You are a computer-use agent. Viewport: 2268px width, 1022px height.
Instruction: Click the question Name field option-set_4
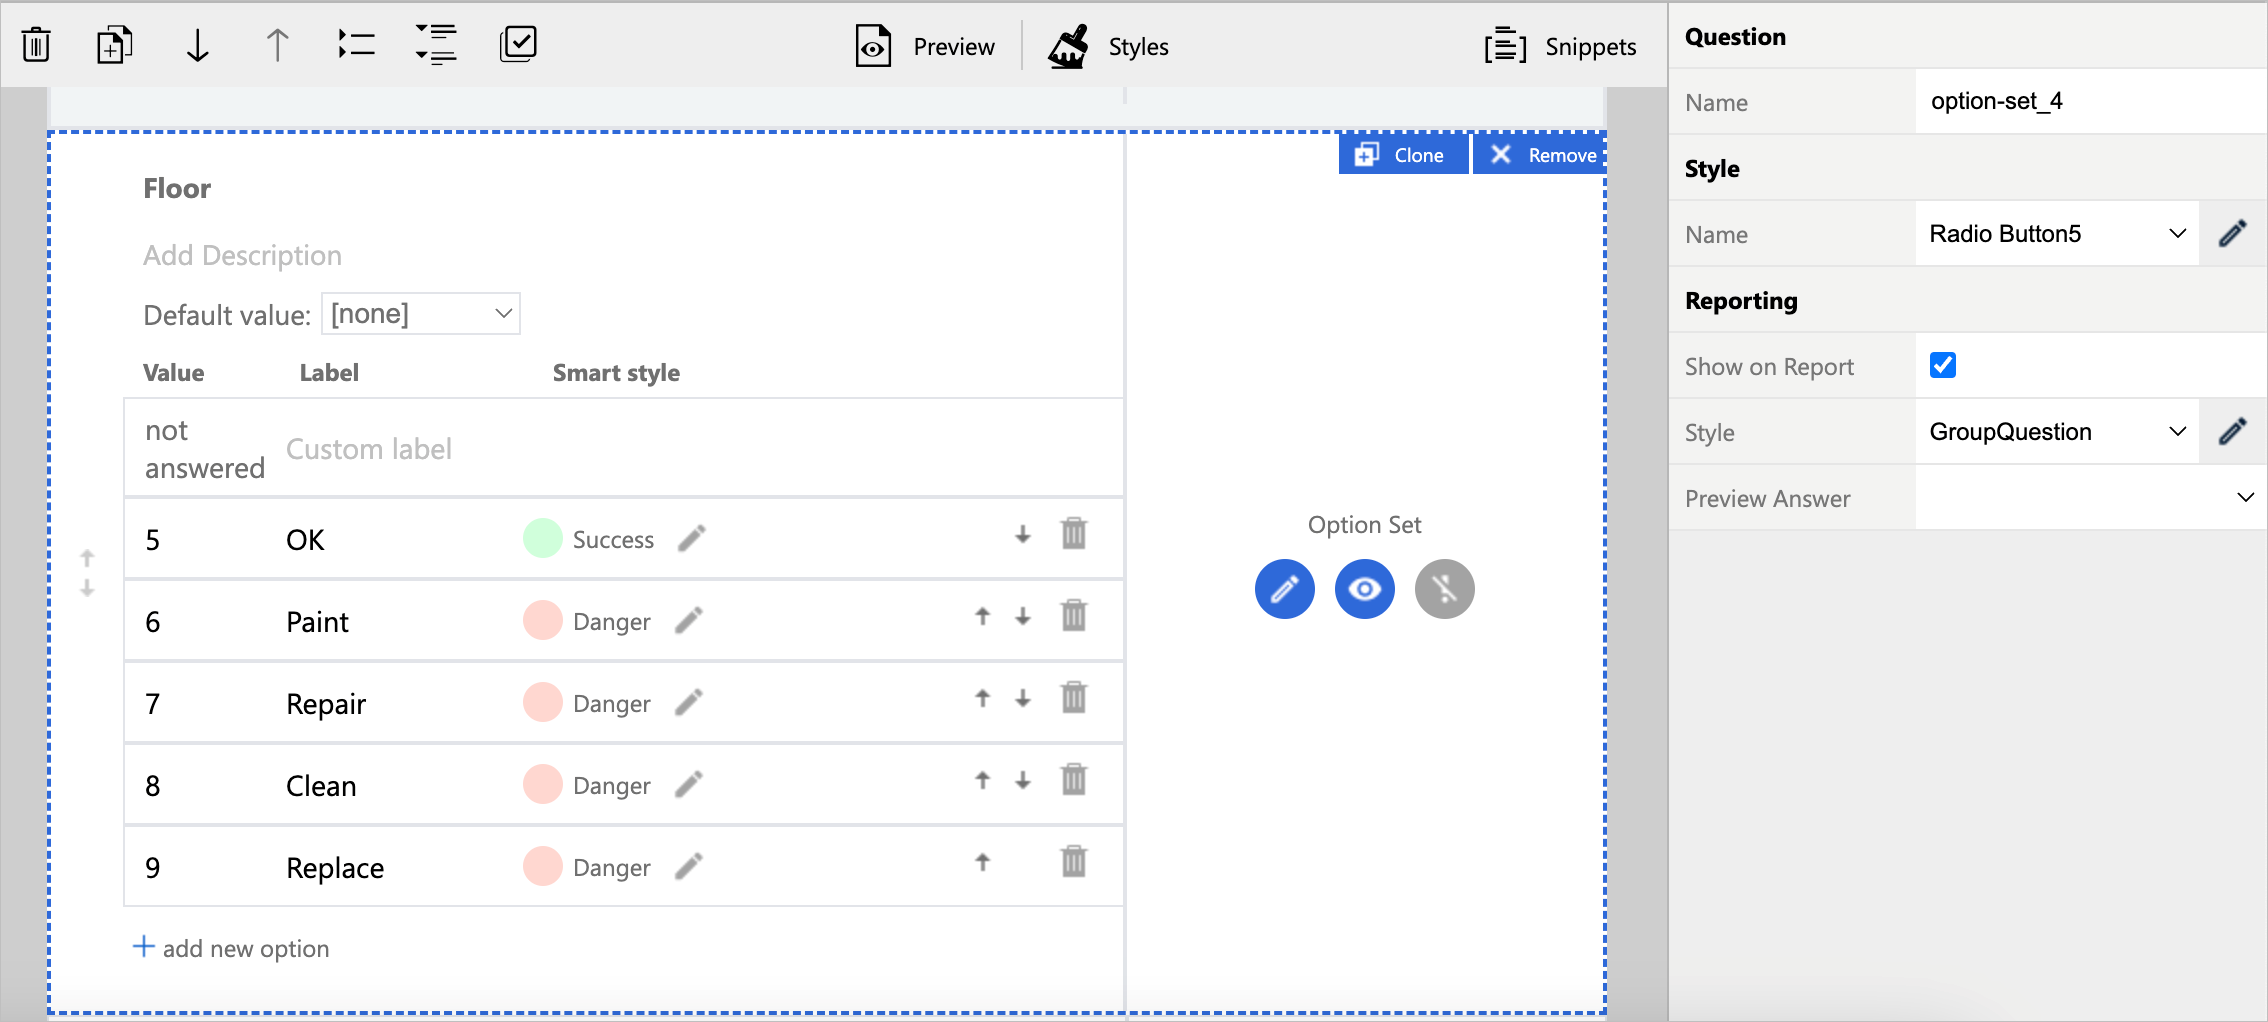point(2090,102)
